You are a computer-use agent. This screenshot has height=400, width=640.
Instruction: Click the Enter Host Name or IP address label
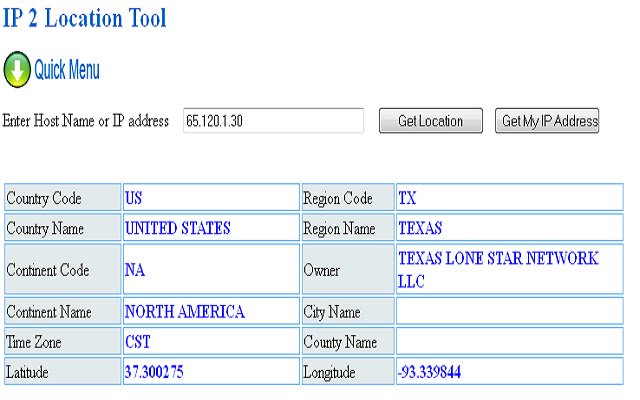(x=86, y=121)
